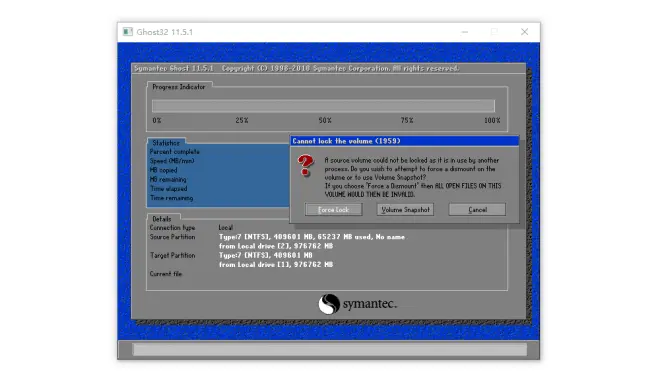660x378 pixels.
Task: Click the 'Local' connection type value
Action: [x=226, y=227]
